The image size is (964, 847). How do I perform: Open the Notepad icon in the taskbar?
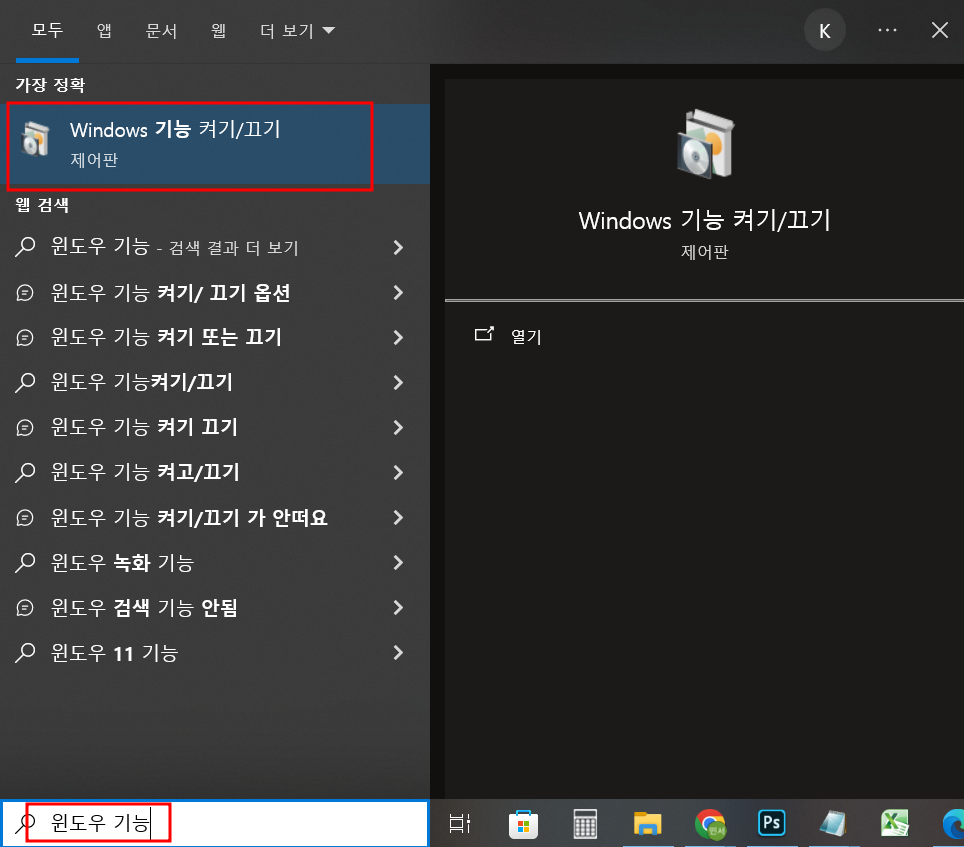pos(833,824)
